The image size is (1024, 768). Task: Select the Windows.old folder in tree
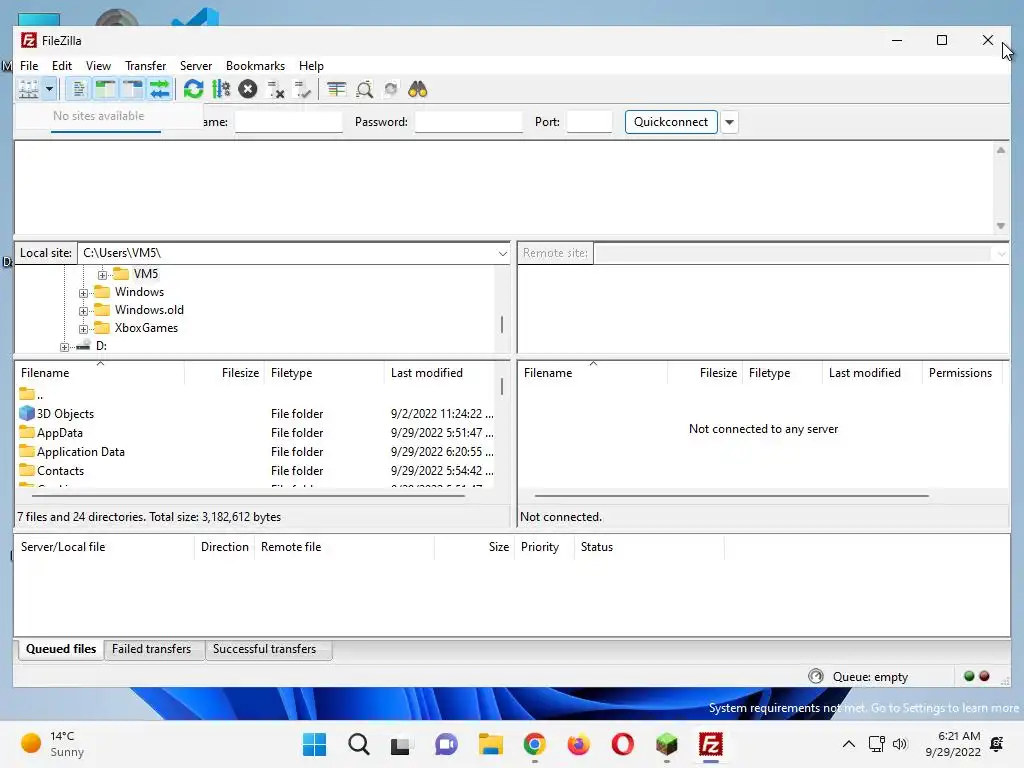point(149,310)
